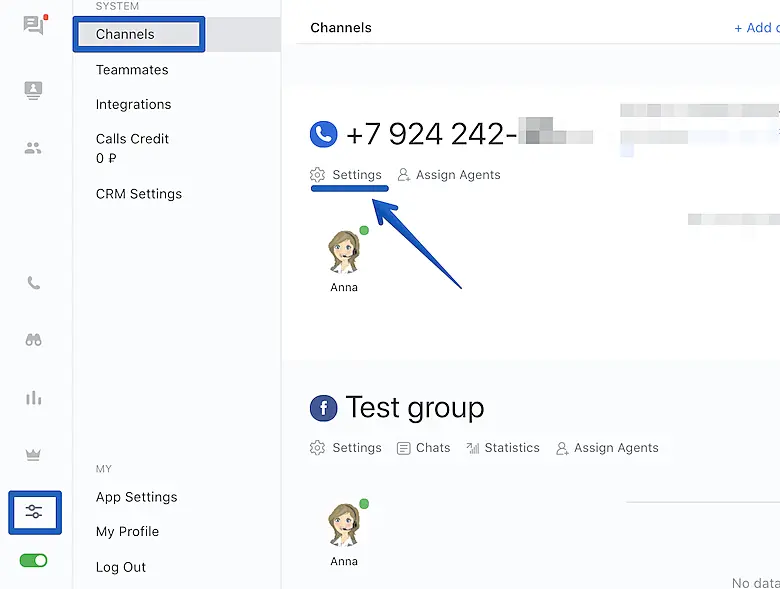Select Channels in the System menu
The width and height of the screenshot is (780, 589).
click(x=125, y=34)
